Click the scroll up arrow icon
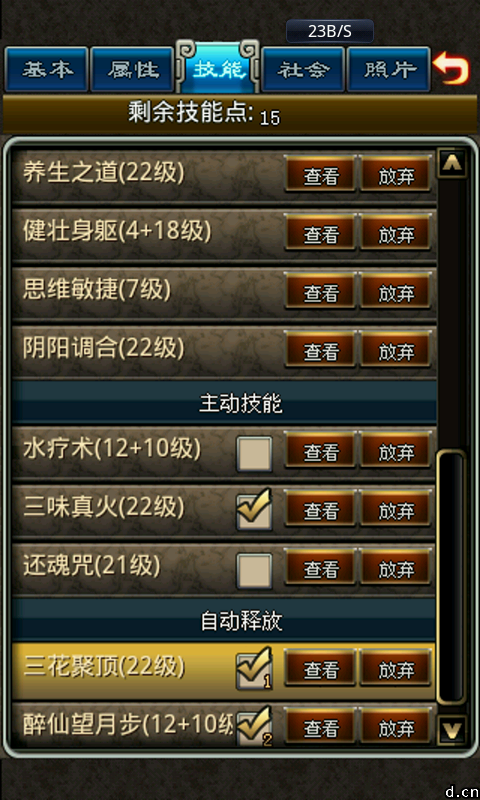Image resolution: width=480 pixels, height=800 pixels. click(x=452, y=163)
